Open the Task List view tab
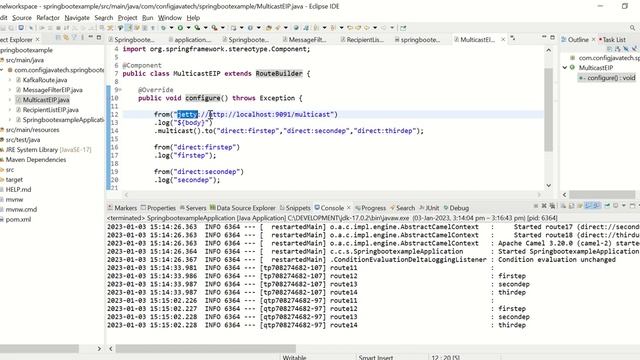Image resolution: width=640 pixels, height=360 pixels. [612, 40]
